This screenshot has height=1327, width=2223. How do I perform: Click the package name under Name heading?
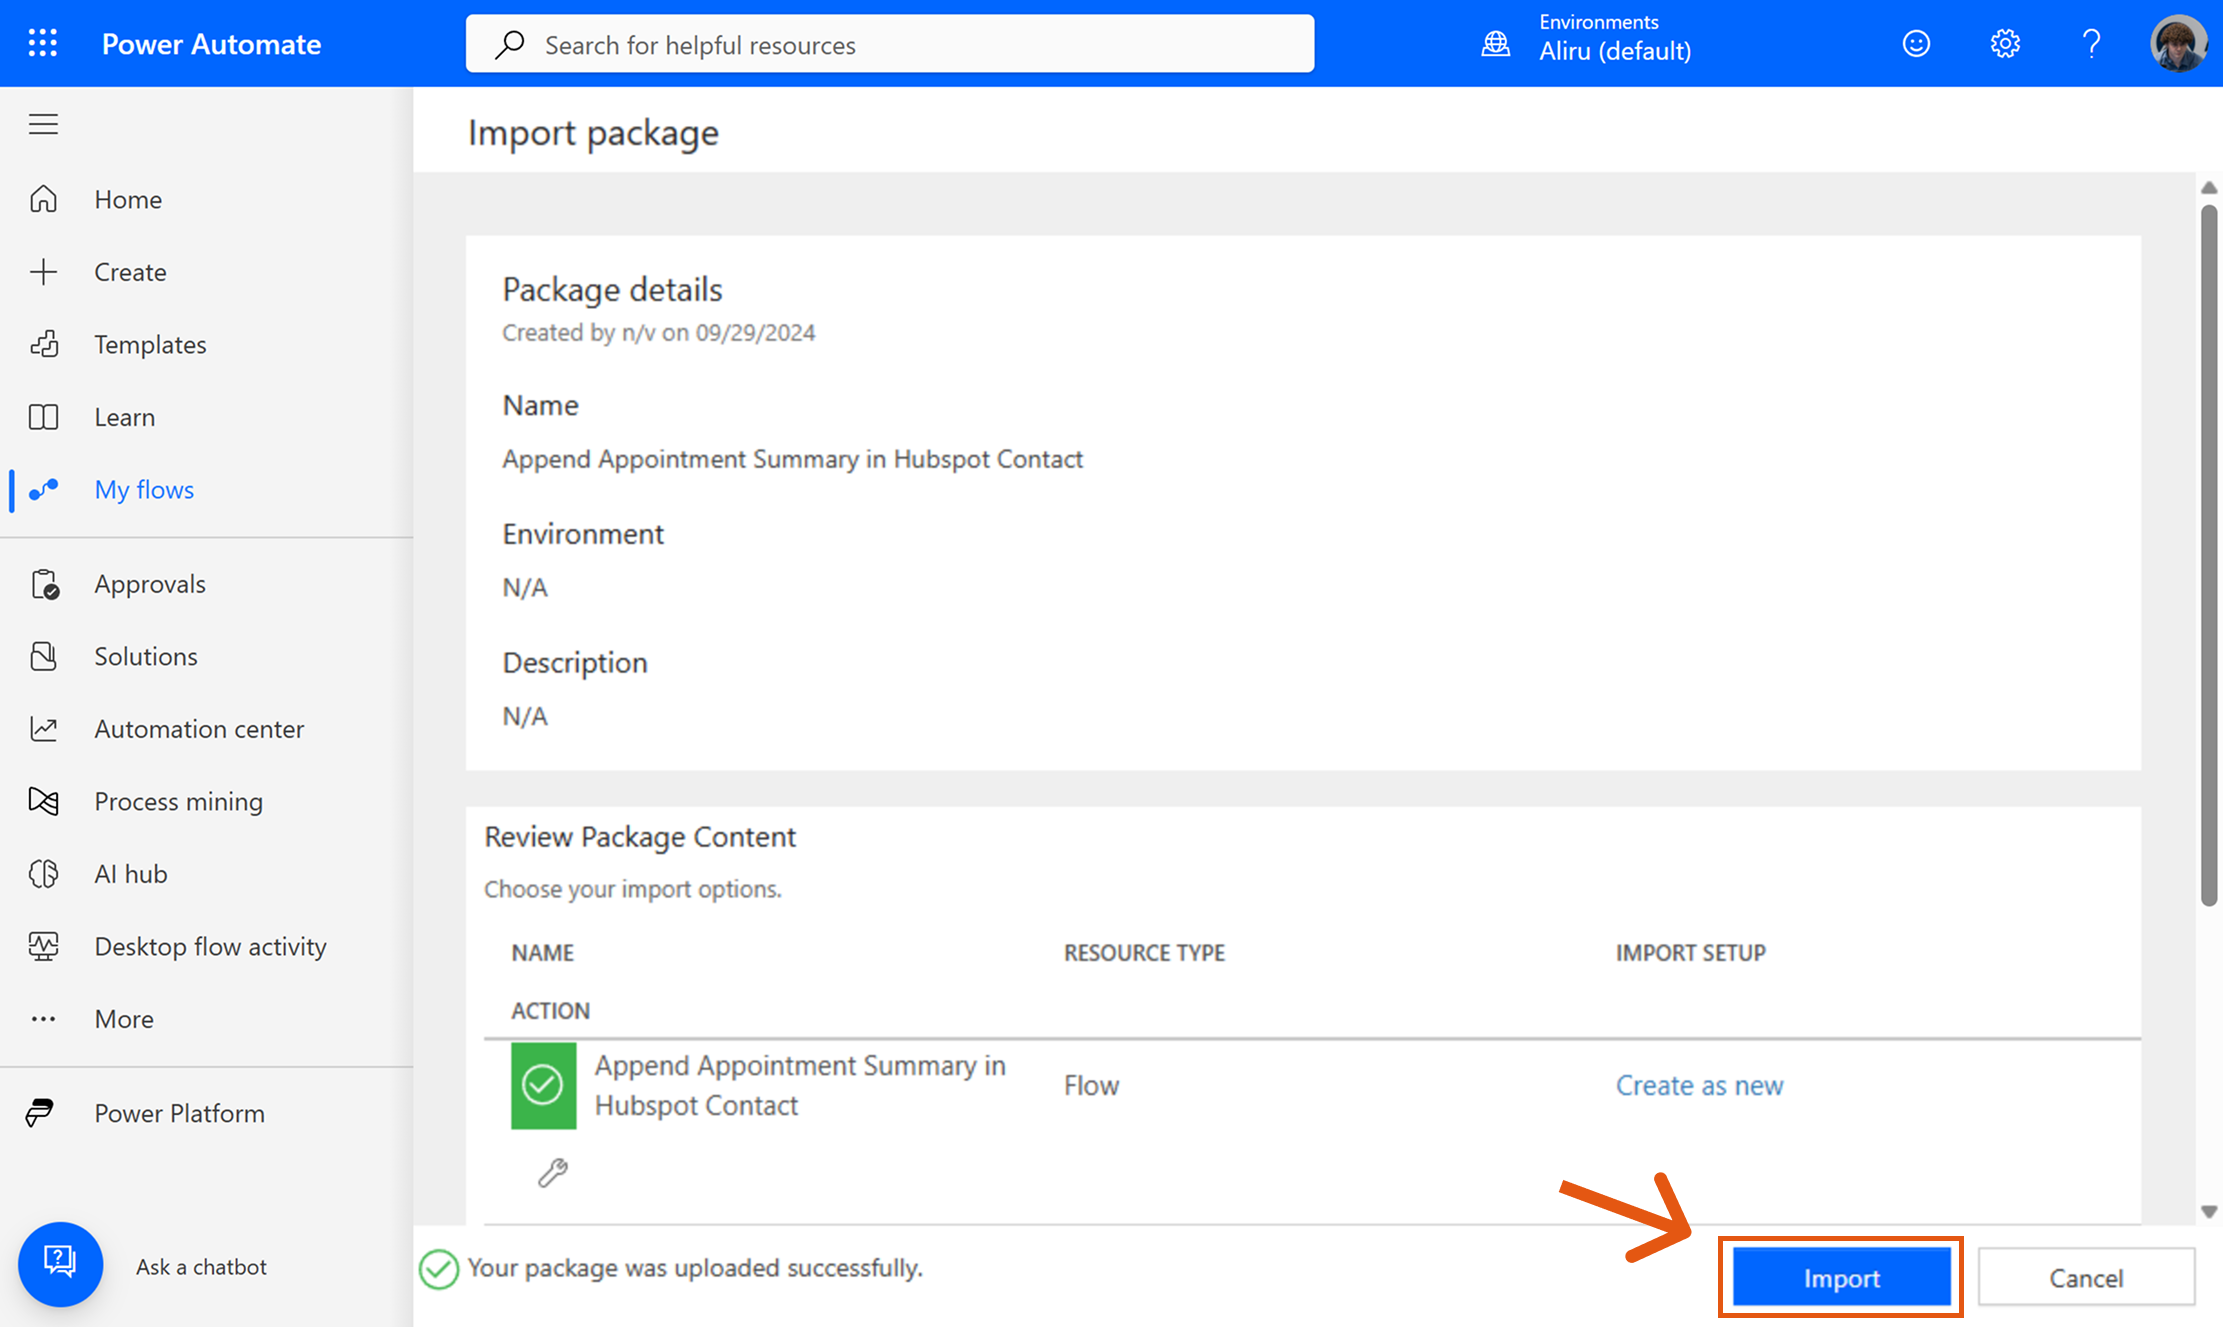(x=792, y=459)
